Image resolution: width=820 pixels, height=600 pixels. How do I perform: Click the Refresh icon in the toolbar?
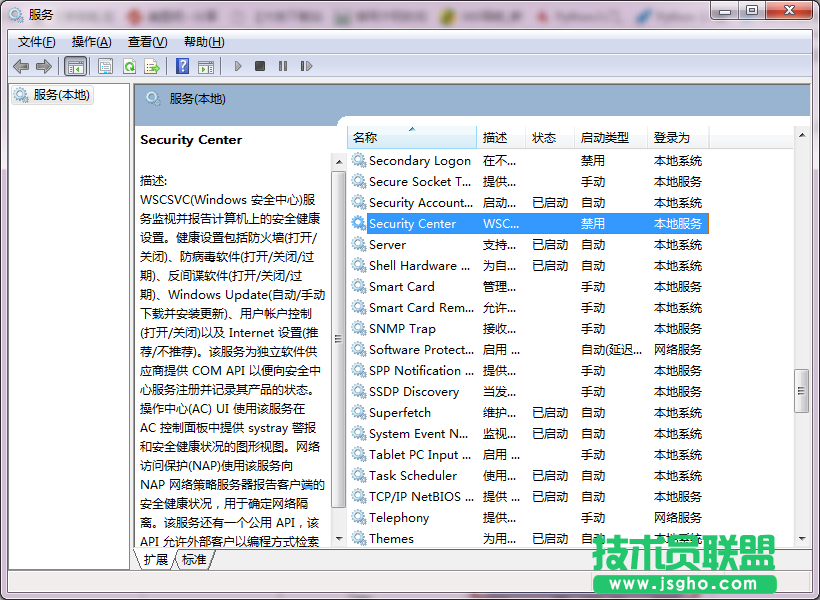click(131, 65)
